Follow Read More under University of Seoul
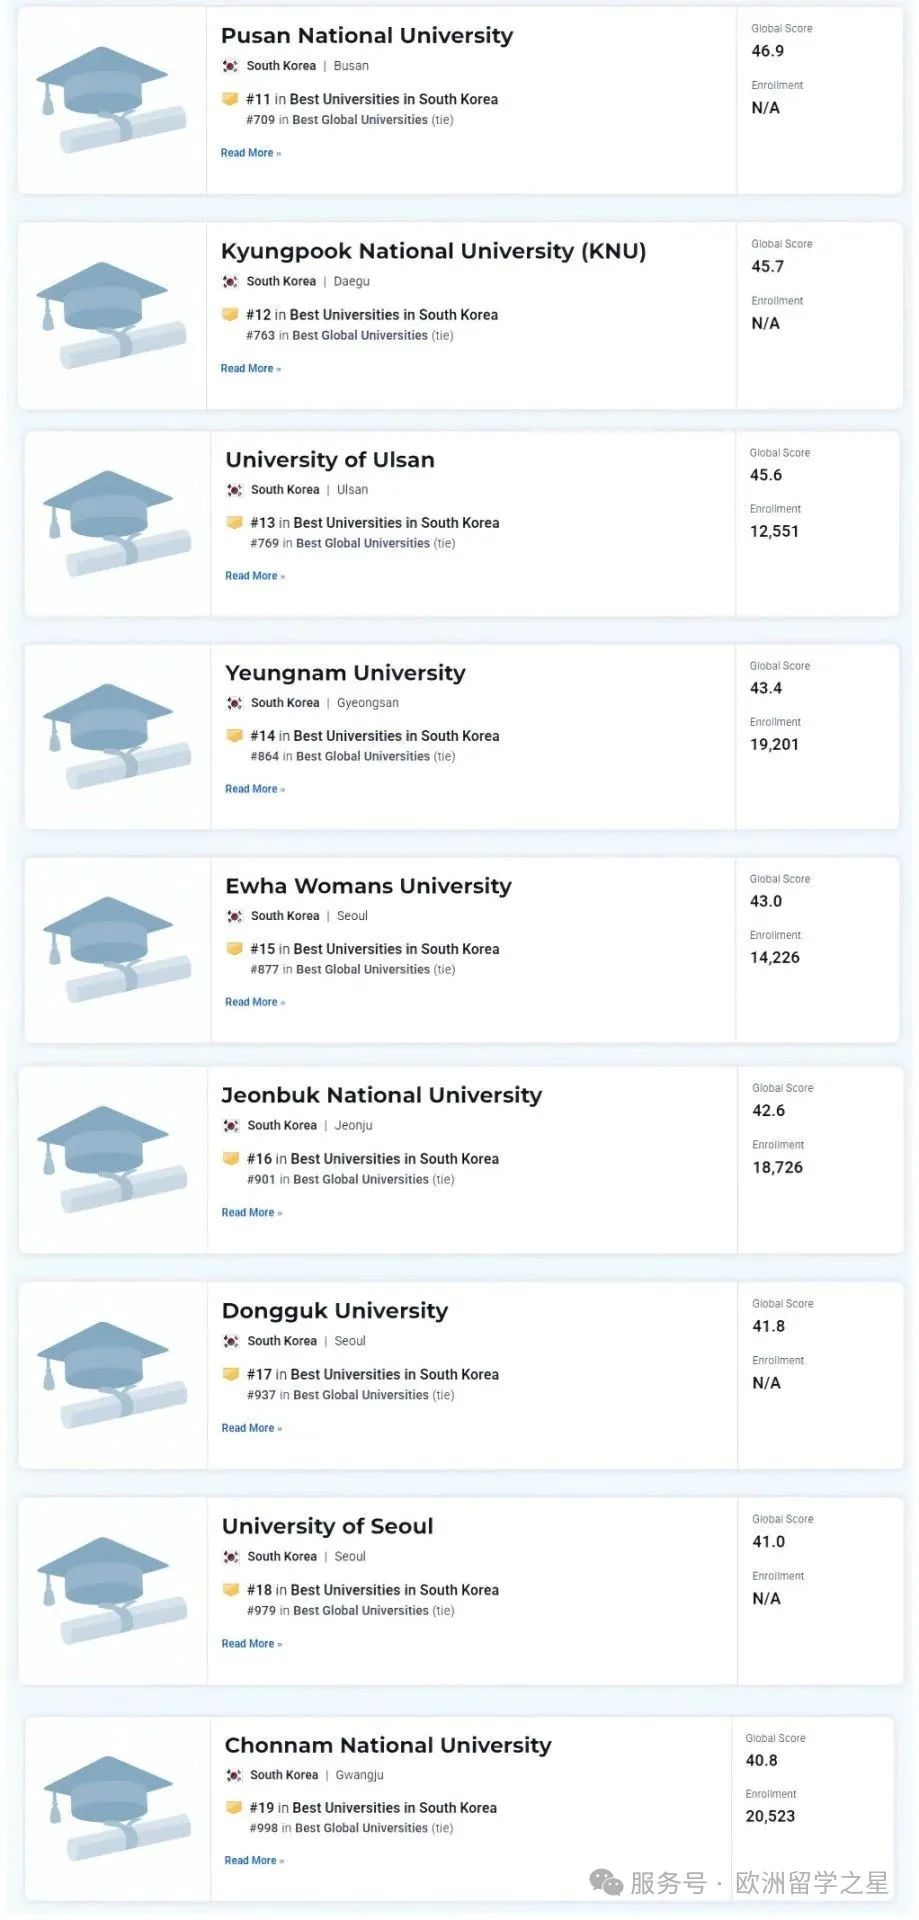This screenshot has height=1920, width=919. [x=251, y=1644]
